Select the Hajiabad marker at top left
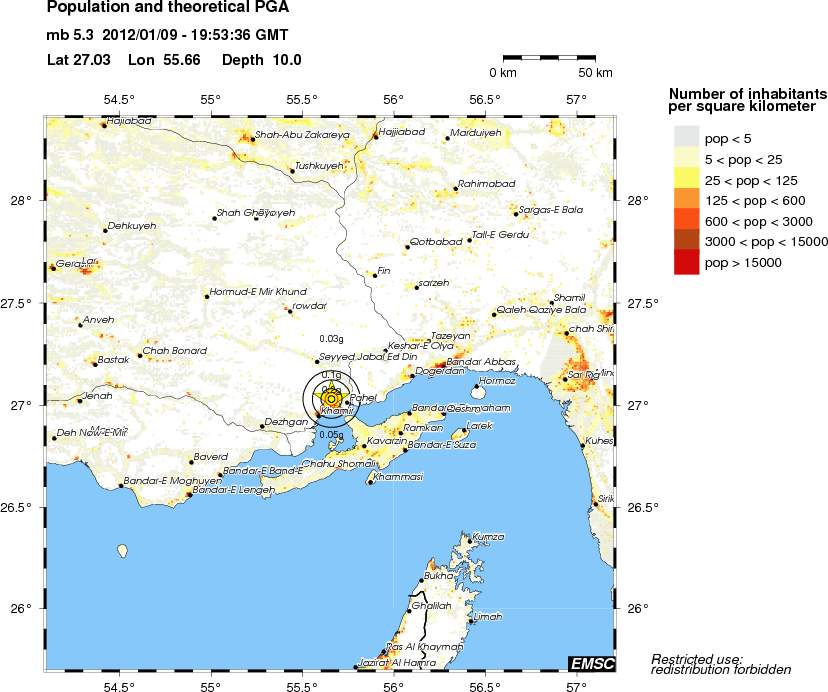Screen dimensions: 828x692 tap(103, 125)
